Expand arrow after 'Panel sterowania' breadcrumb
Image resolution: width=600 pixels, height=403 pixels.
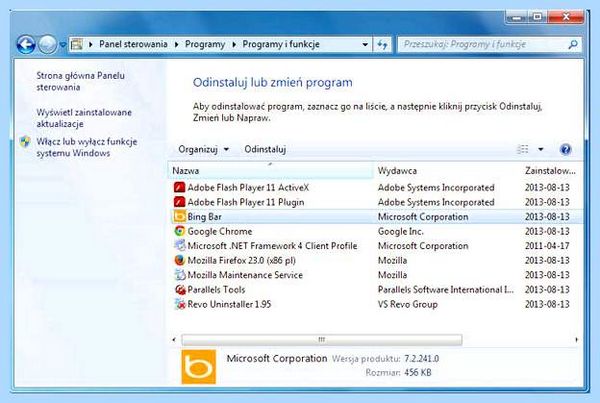(x=176, y=44)
